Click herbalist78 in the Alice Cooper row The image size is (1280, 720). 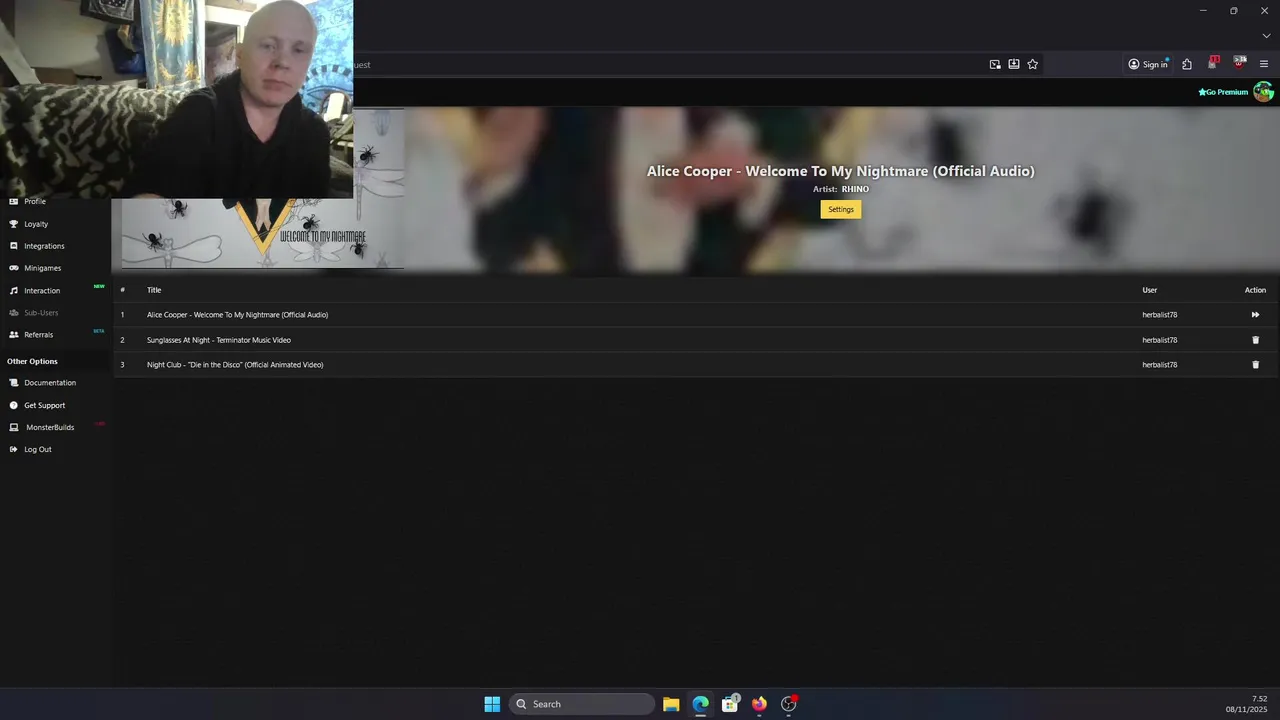1160,315
